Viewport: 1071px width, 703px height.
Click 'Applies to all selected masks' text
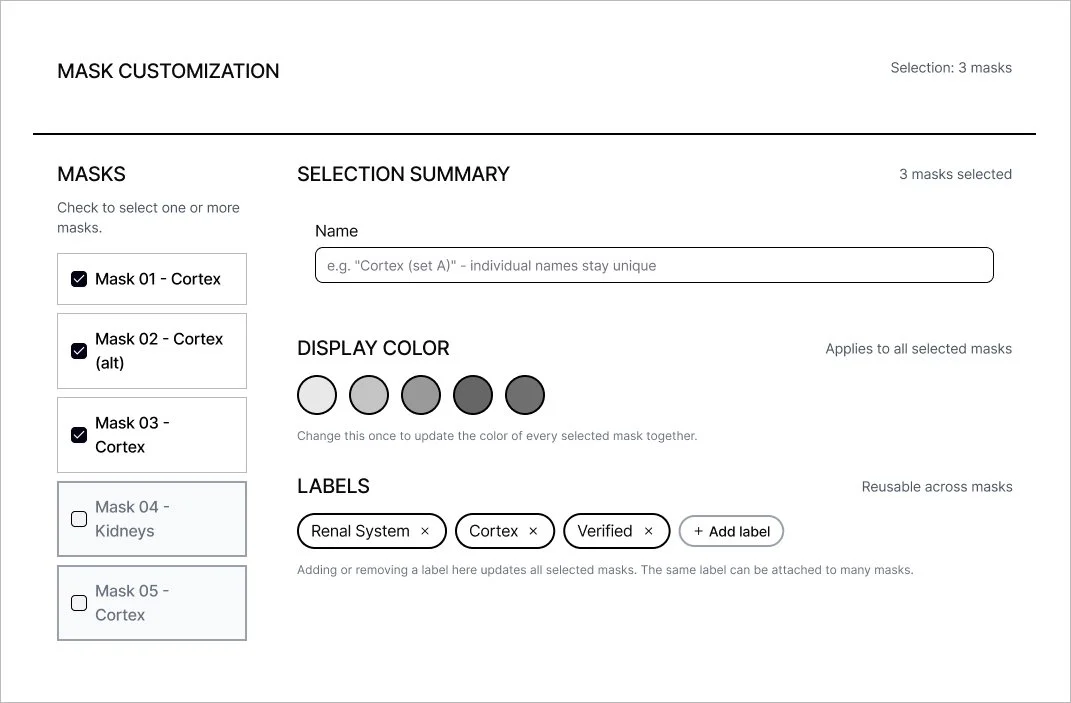point(918,349)
